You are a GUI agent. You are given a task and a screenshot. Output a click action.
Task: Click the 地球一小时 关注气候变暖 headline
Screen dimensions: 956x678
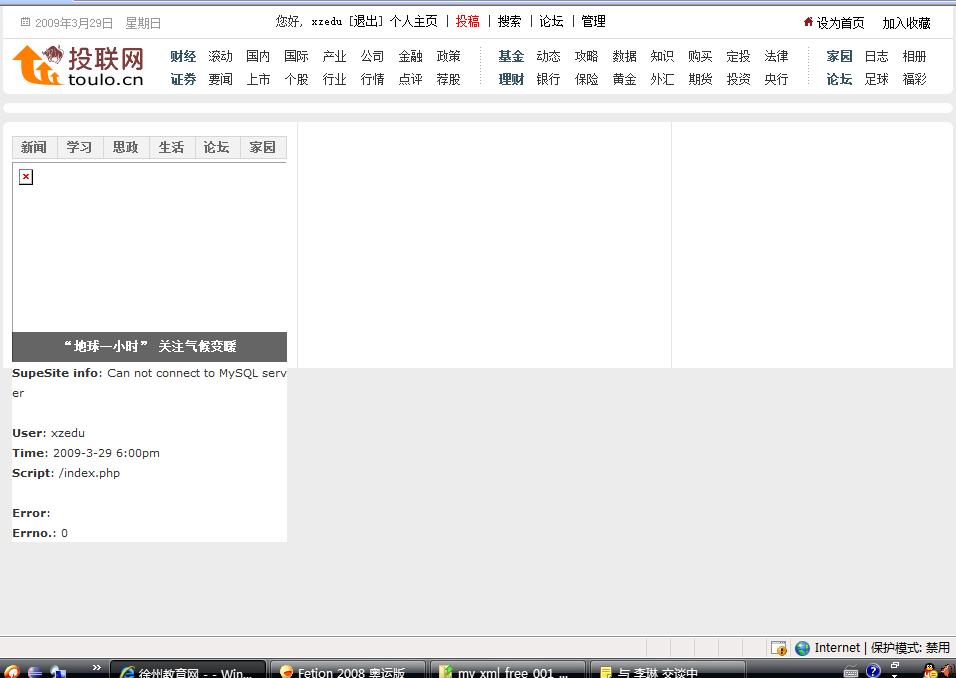pyautogui.click(x=149, y=347)
